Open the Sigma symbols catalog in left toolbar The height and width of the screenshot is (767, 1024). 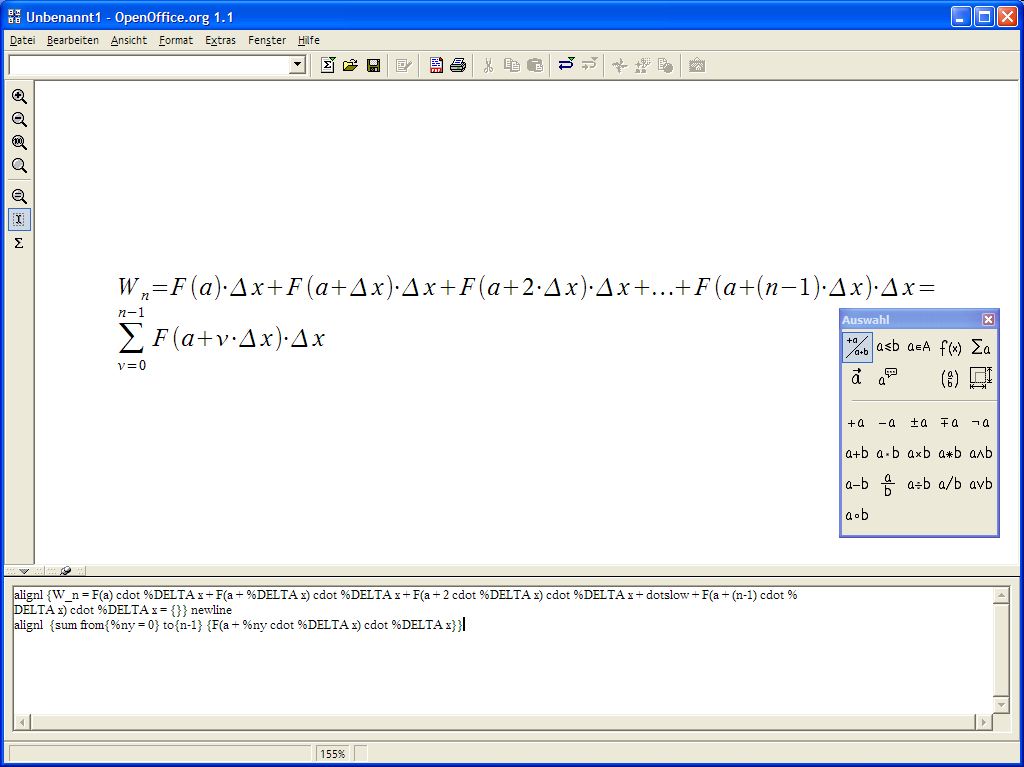(x=19, y=243)
